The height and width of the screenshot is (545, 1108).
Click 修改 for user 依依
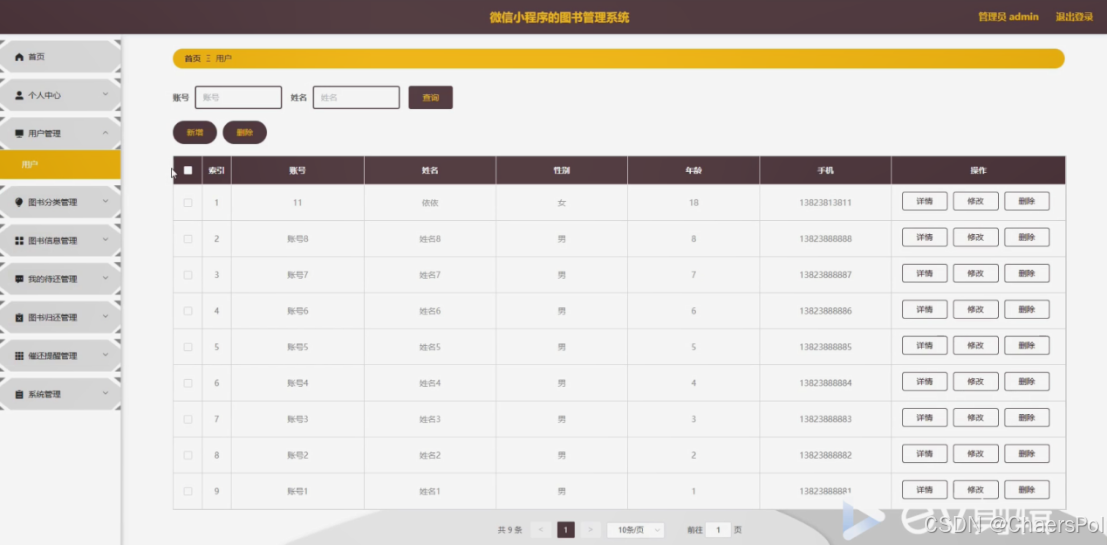point(975,201)
